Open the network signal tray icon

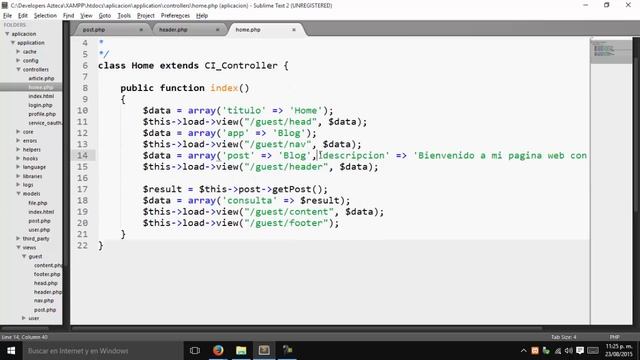tap(558, 351)
